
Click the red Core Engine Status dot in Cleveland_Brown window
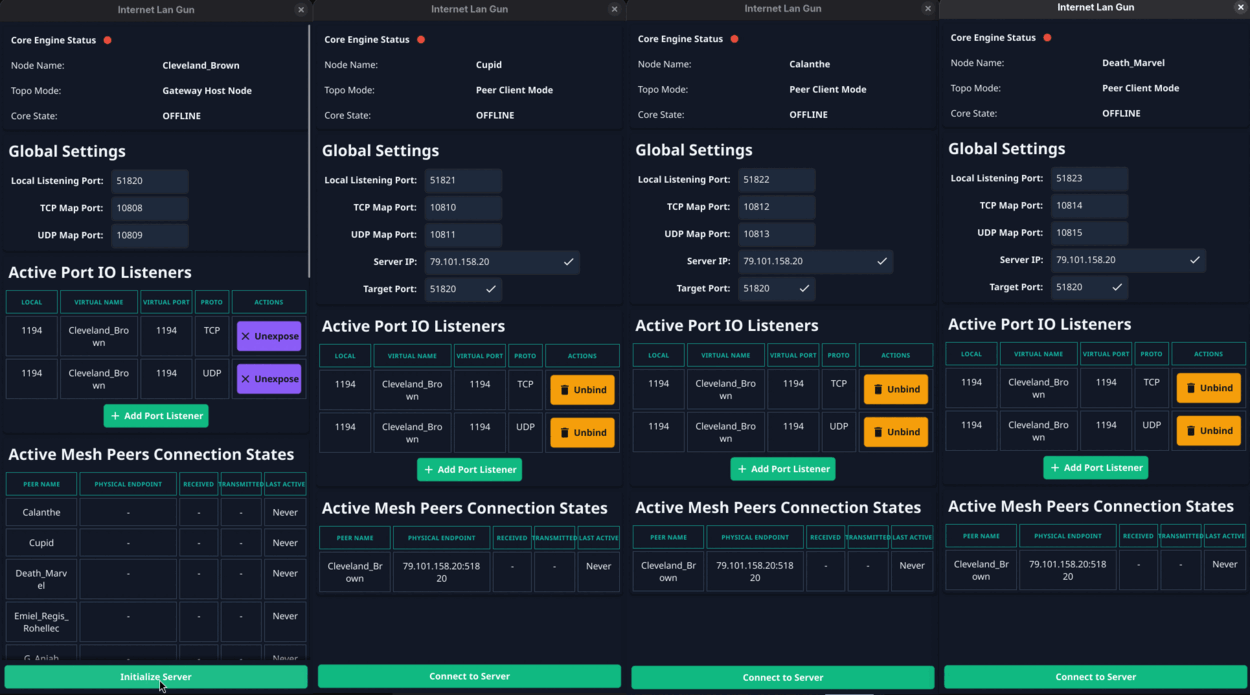point(107,41)
